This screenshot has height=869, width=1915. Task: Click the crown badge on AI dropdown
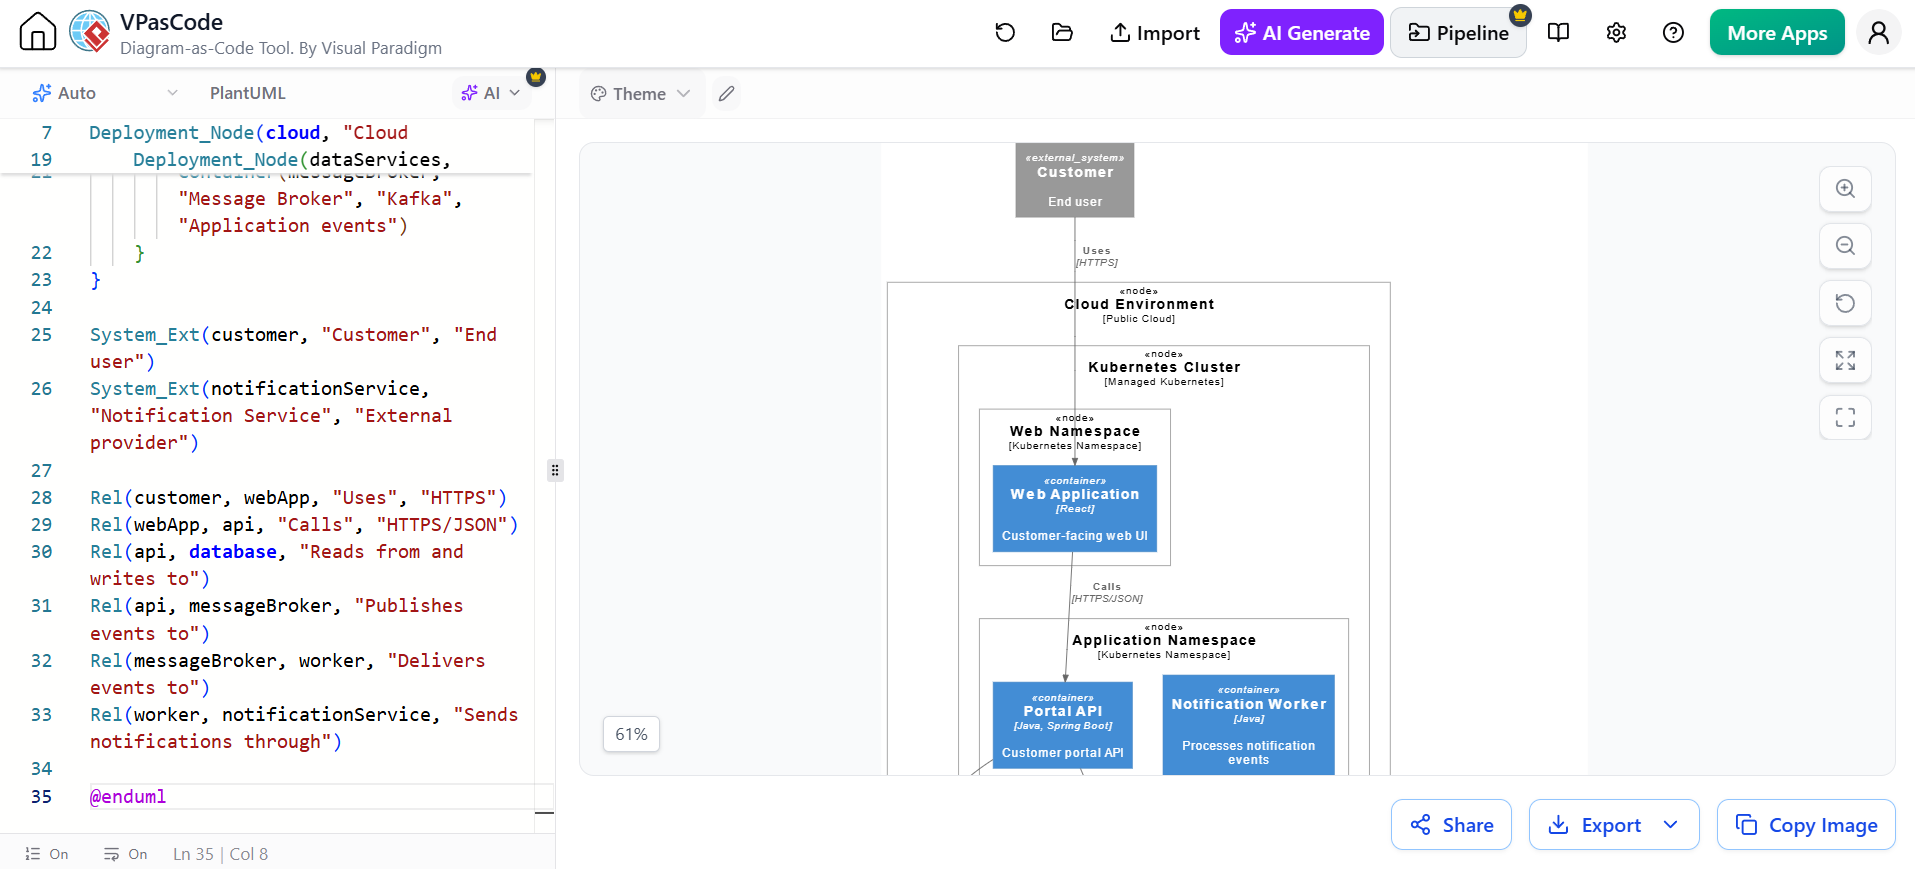click(x=536, y=77)
